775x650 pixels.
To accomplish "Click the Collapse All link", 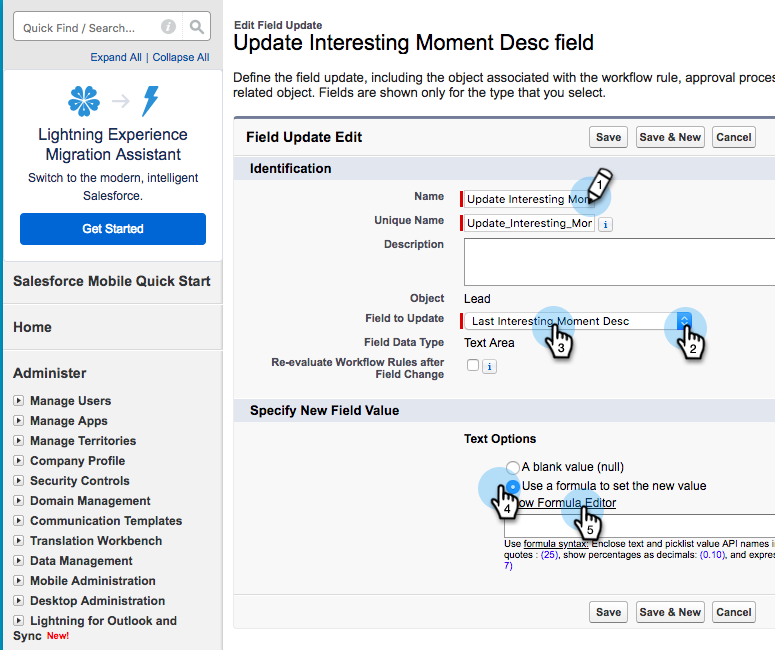I will click(181, 58).
